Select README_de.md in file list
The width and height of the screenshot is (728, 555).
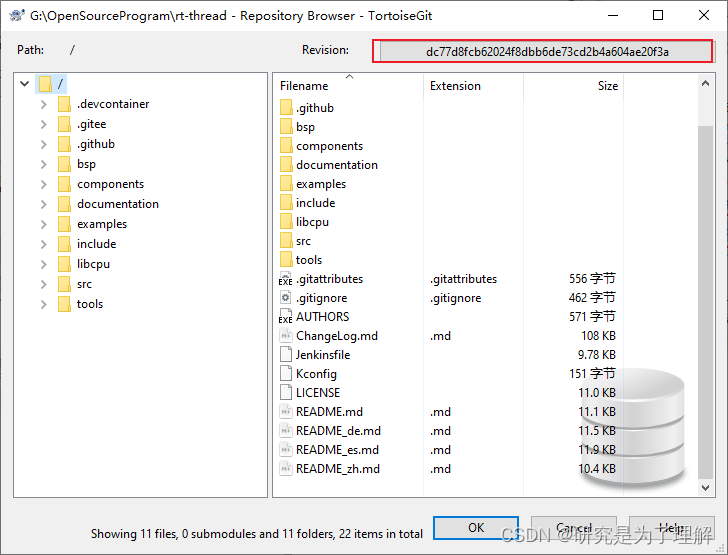(338, 431)
